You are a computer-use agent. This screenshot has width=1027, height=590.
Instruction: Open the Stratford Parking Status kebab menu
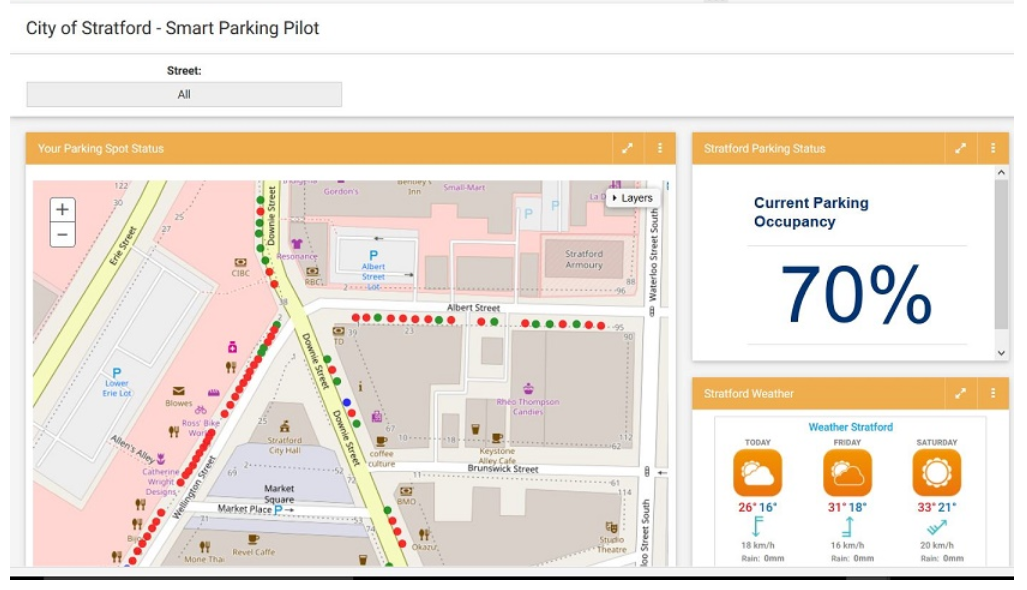click(x=991, y=146)
